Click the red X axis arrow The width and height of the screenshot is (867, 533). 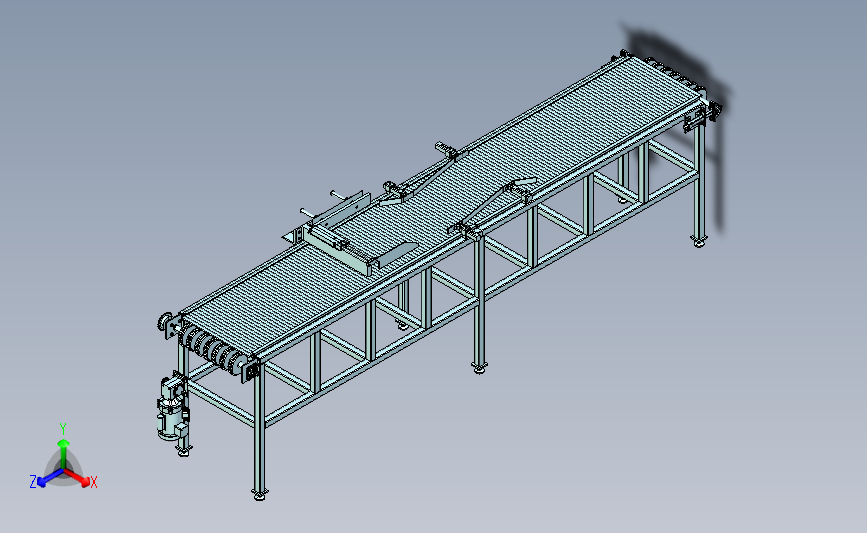pyautogui.click(x=77, y=477)
